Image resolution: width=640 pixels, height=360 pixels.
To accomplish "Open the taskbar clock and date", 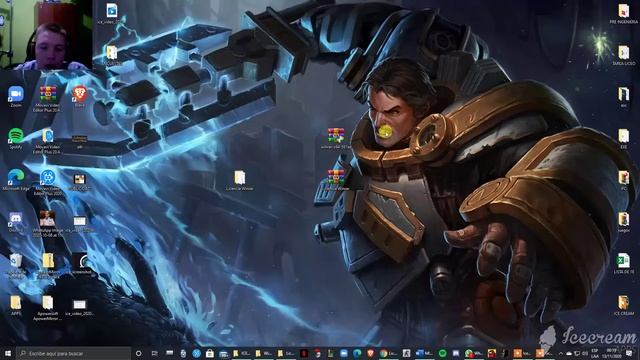I will tap(611, 353).
